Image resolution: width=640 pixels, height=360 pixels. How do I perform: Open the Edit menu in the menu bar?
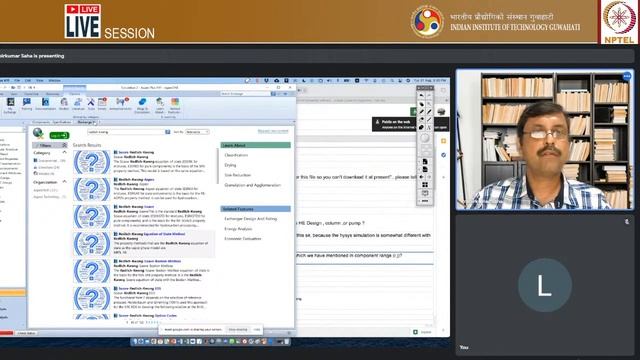tap(28, 80)
